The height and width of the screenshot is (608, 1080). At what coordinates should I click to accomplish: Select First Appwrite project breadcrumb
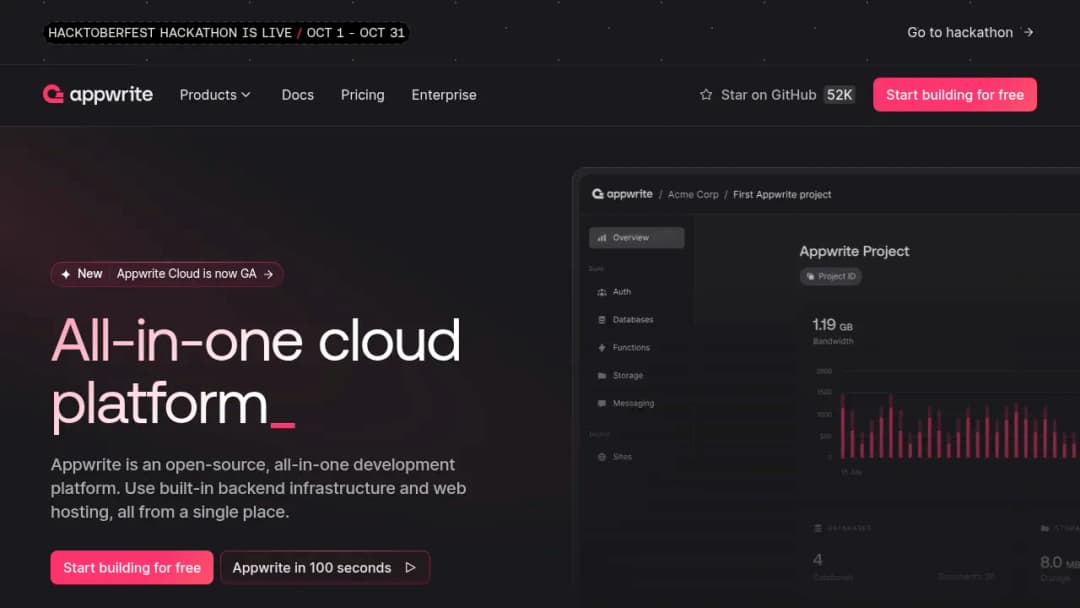coord(782,195)
